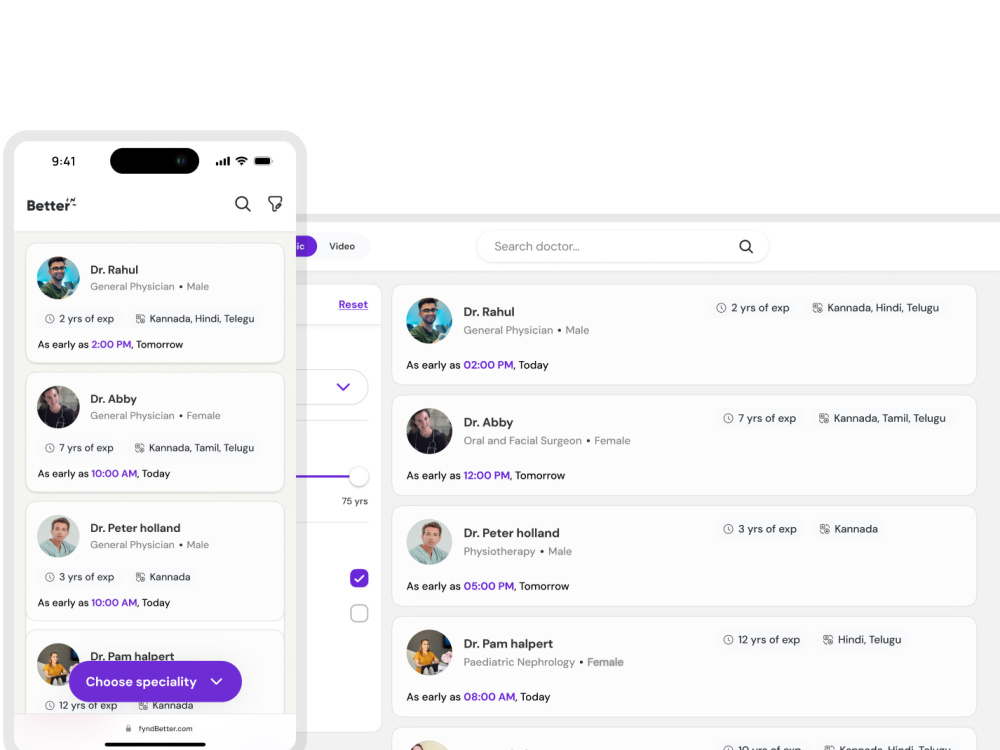
Task: Select 05:00 PM slot for Dr. Peter holland
Action: pos(489,587)
